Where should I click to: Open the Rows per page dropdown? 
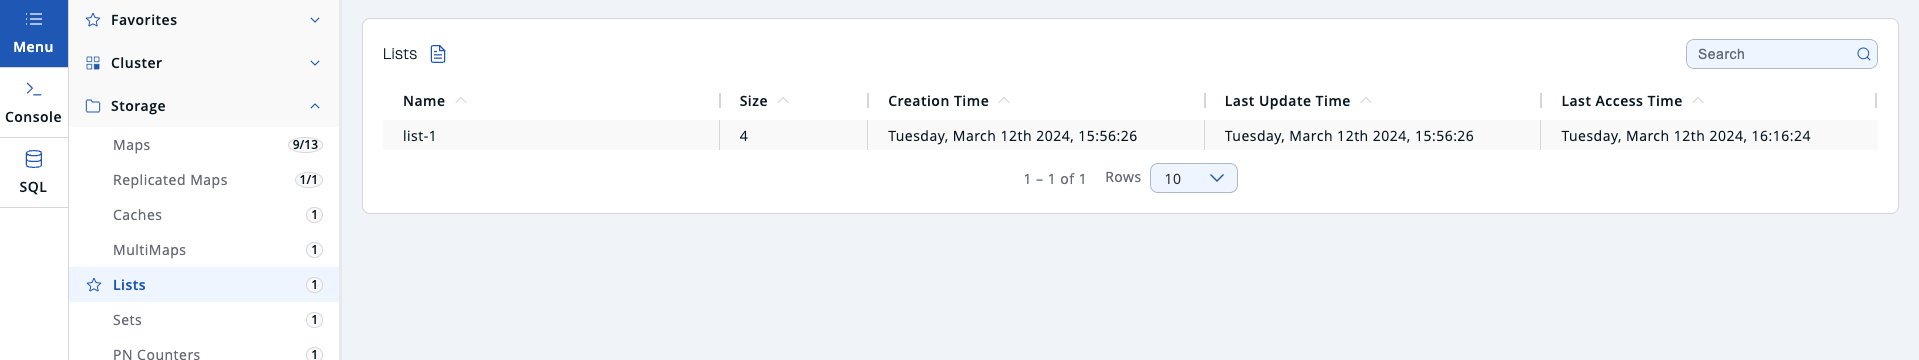click(1194, 178)
